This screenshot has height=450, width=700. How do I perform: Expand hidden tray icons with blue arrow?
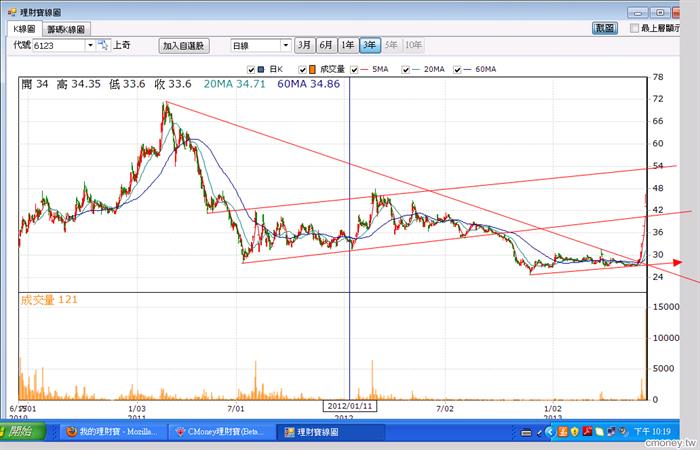[x=550, y=432]
